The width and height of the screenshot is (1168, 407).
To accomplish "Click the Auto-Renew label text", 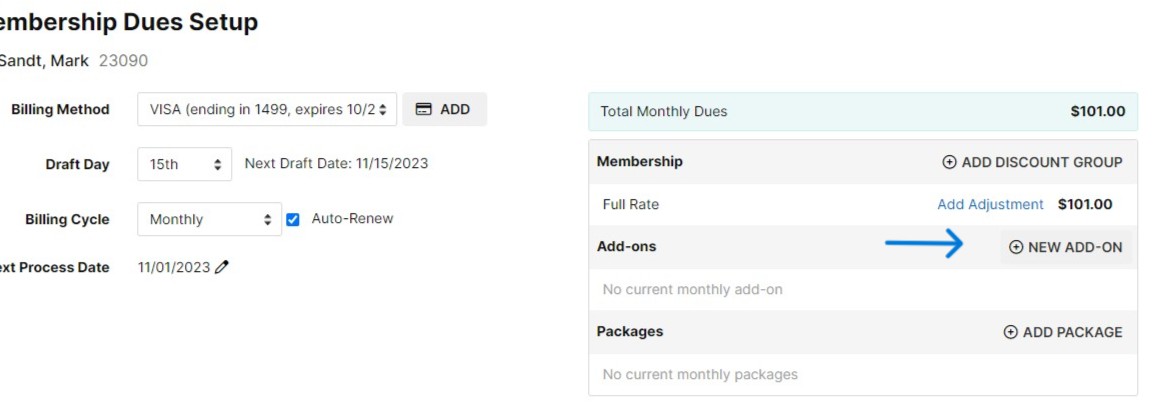I will coord(352,218).
